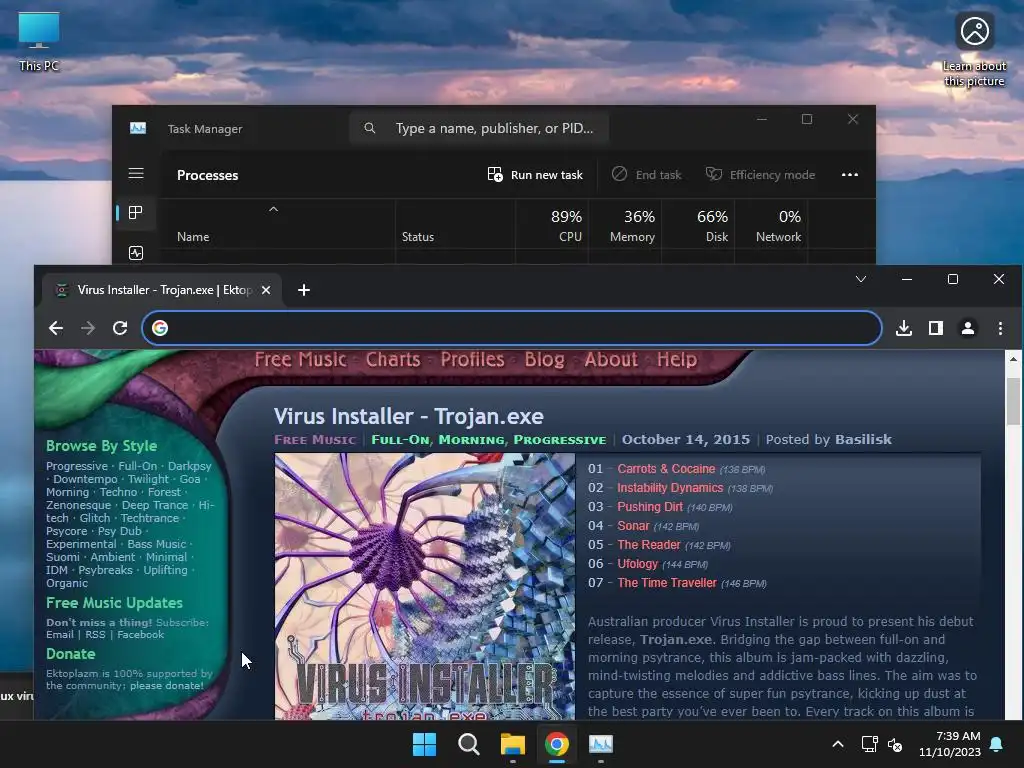Click the Chrome address bar
The height and width of the screenshot is (768, 1024).
511,328
